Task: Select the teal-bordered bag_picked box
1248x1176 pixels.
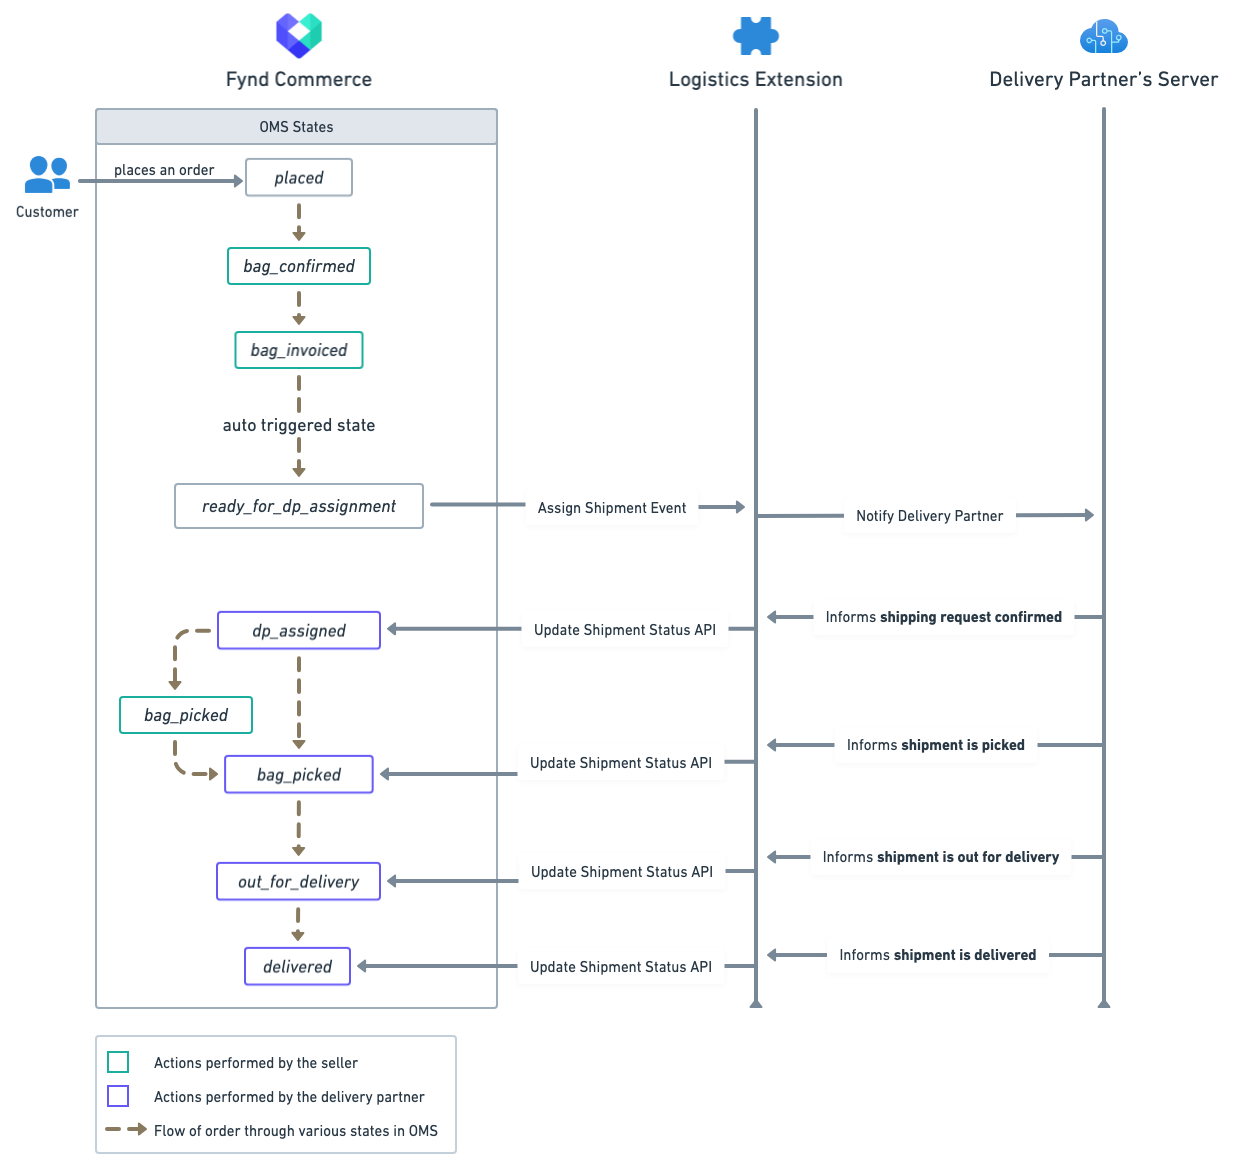Action: (x=186, y=715)
